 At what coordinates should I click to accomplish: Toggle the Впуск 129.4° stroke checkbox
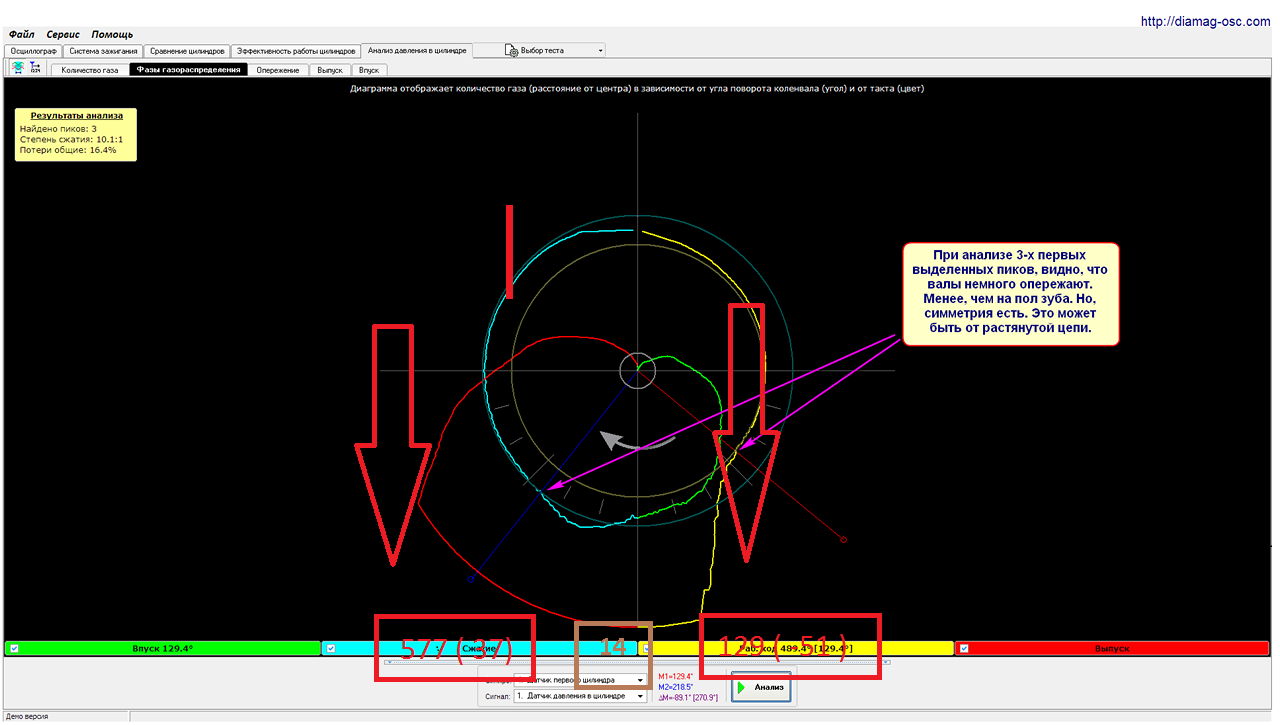pyautogui.click(x=13, y=648)
